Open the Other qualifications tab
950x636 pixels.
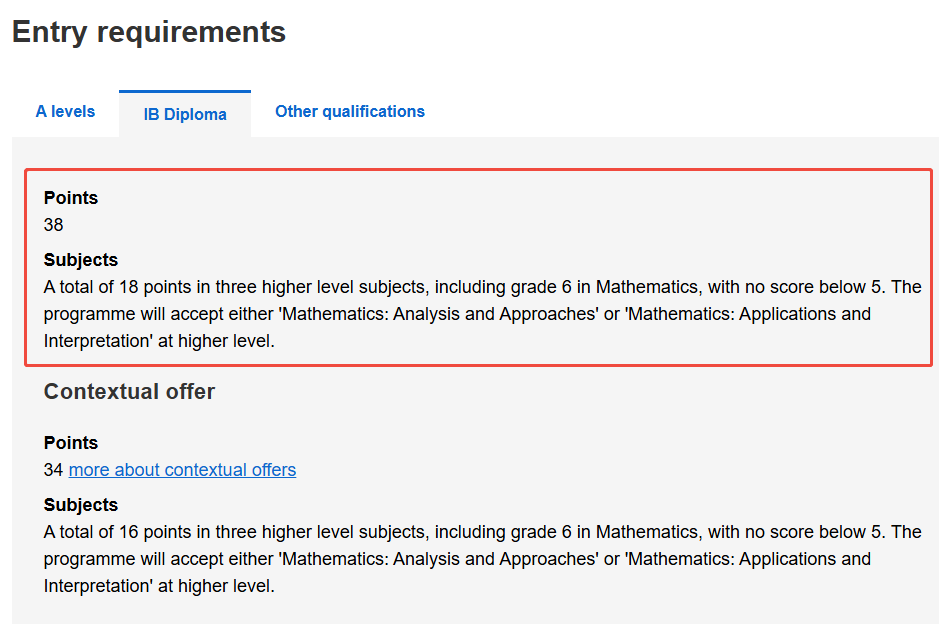click(x=350, y=111)
